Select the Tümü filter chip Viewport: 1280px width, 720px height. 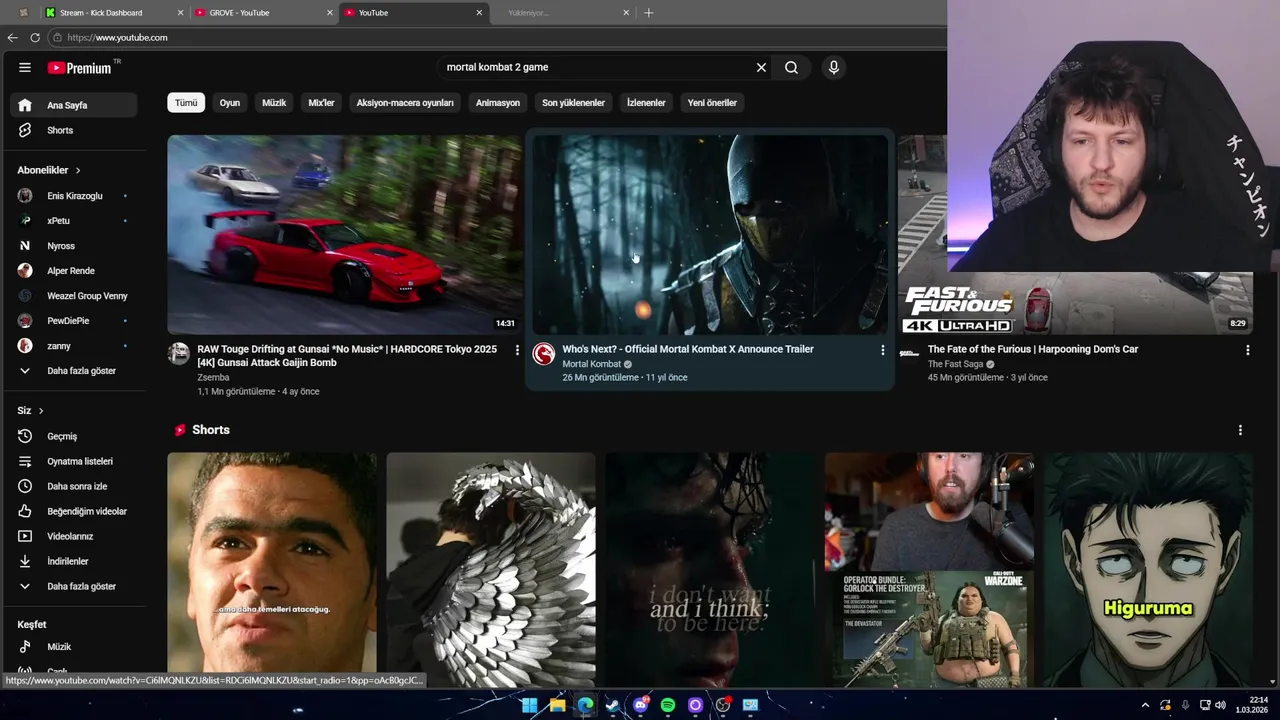186,103
